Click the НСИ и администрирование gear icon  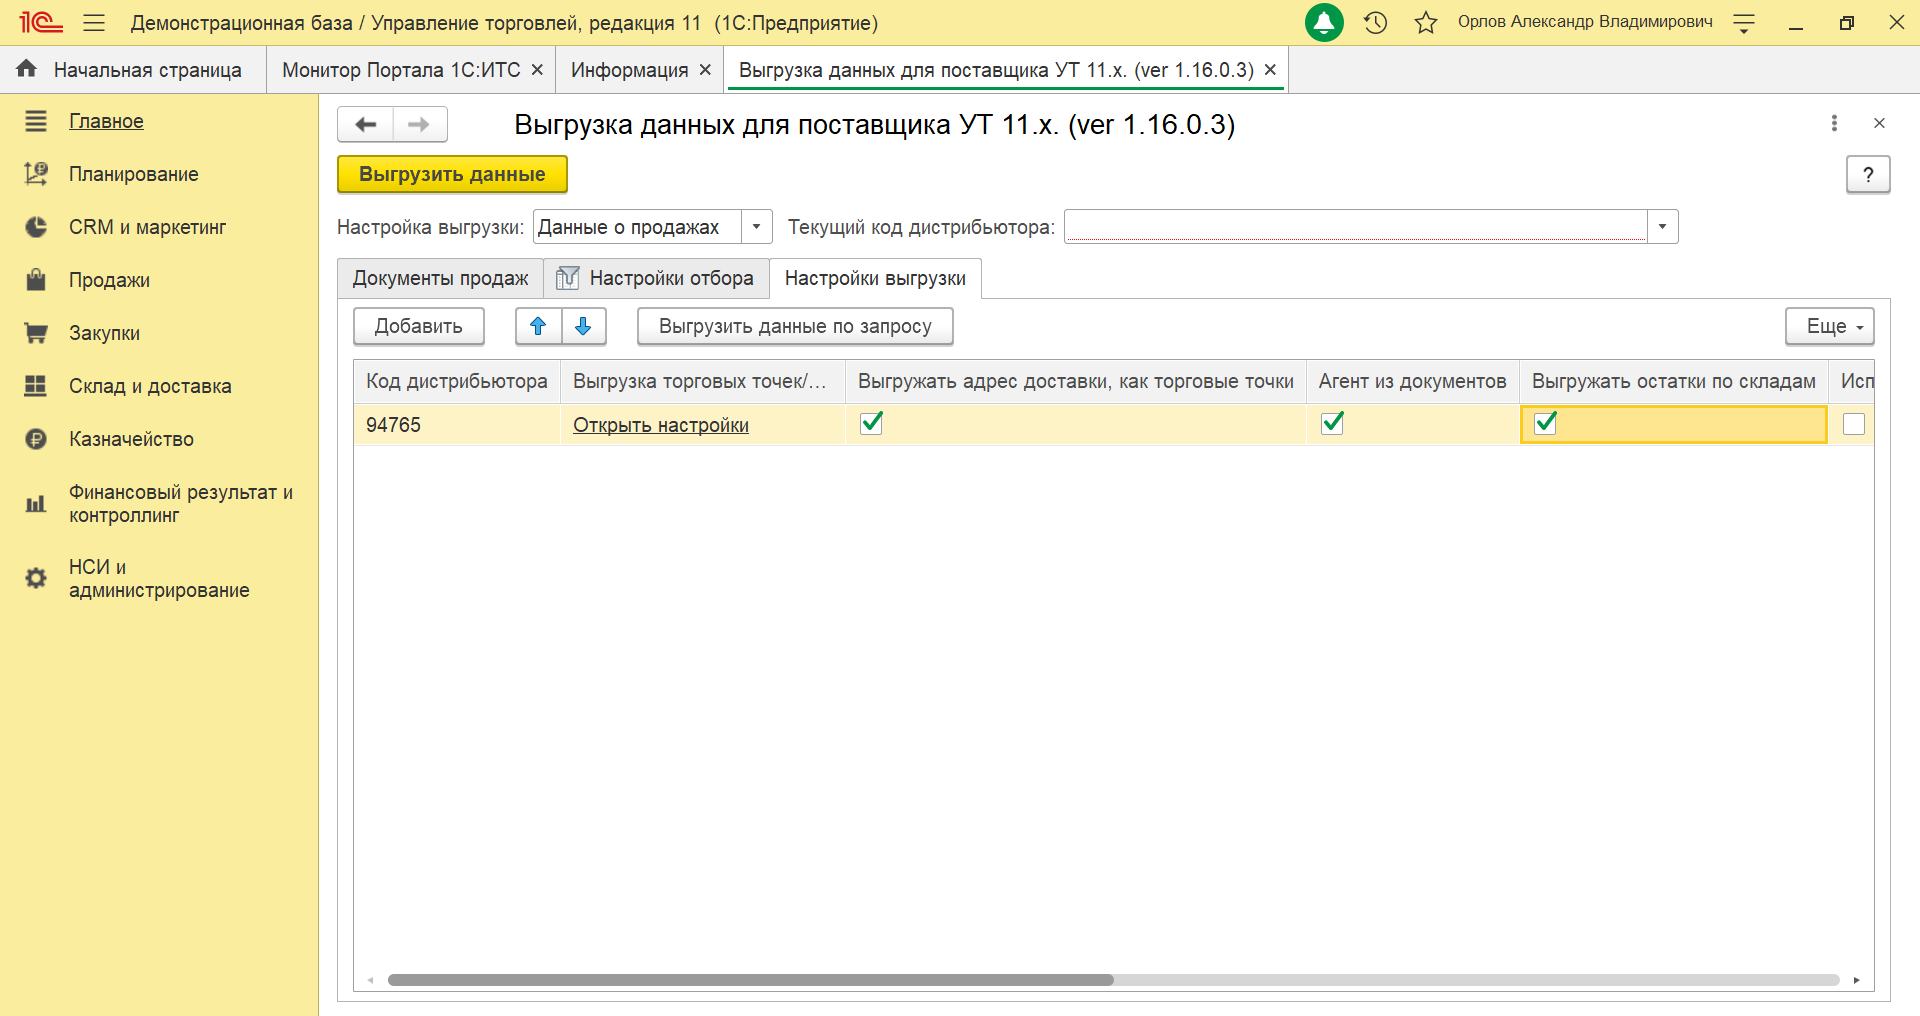36,578
